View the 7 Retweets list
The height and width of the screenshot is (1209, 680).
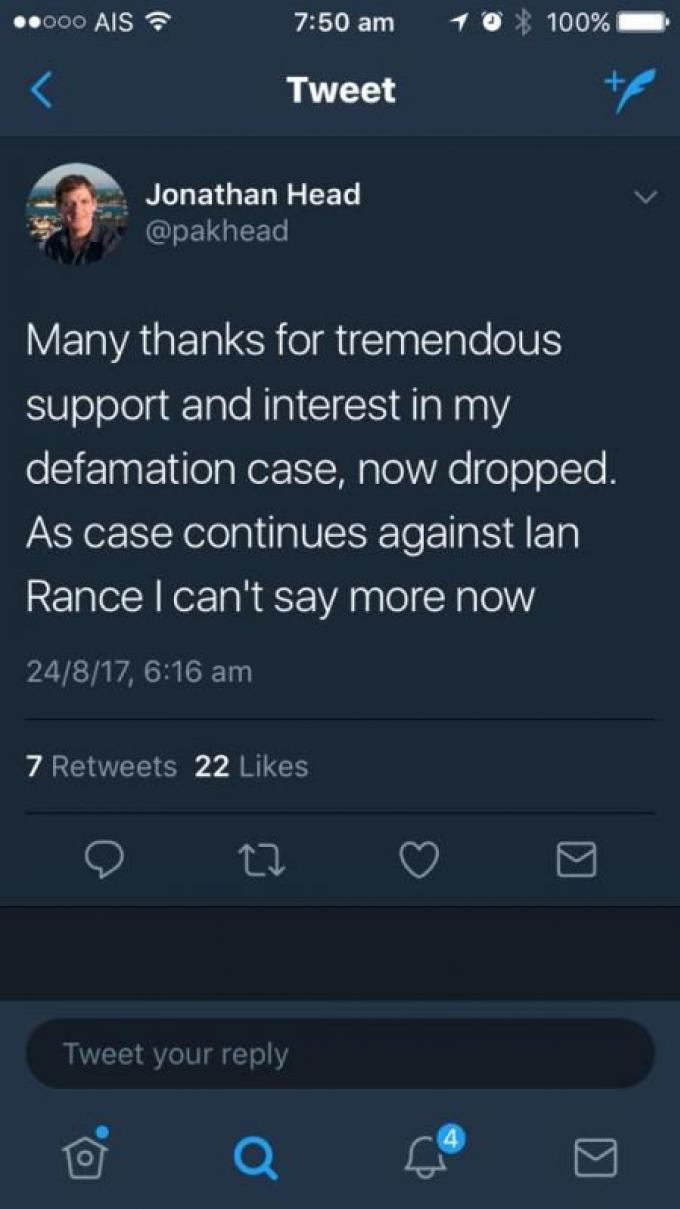[x=101, y=767]
